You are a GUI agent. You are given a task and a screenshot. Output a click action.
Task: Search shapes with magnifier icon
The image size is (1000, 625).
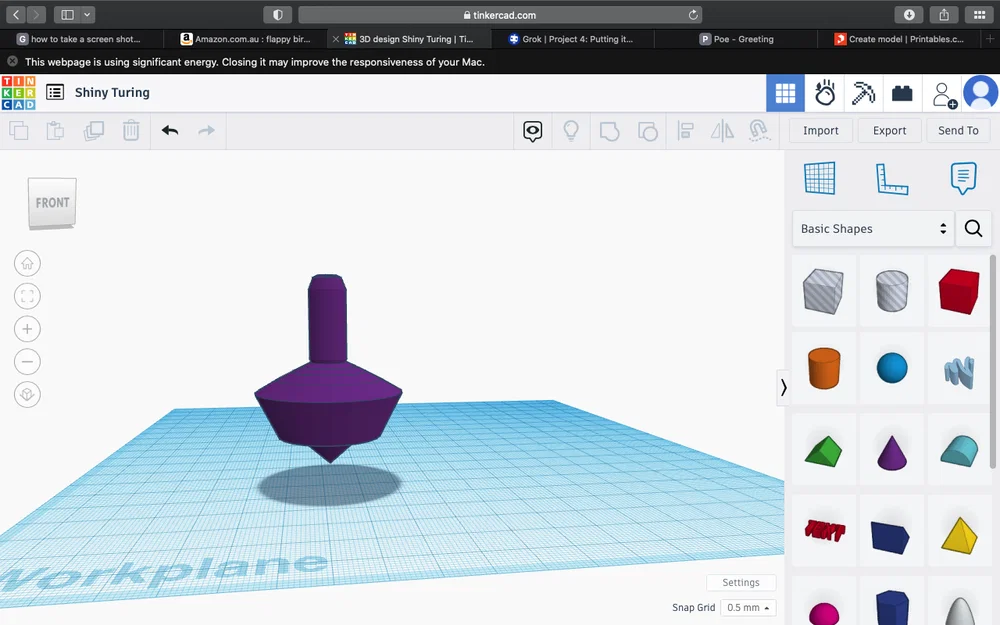click(x=973, y=228)
